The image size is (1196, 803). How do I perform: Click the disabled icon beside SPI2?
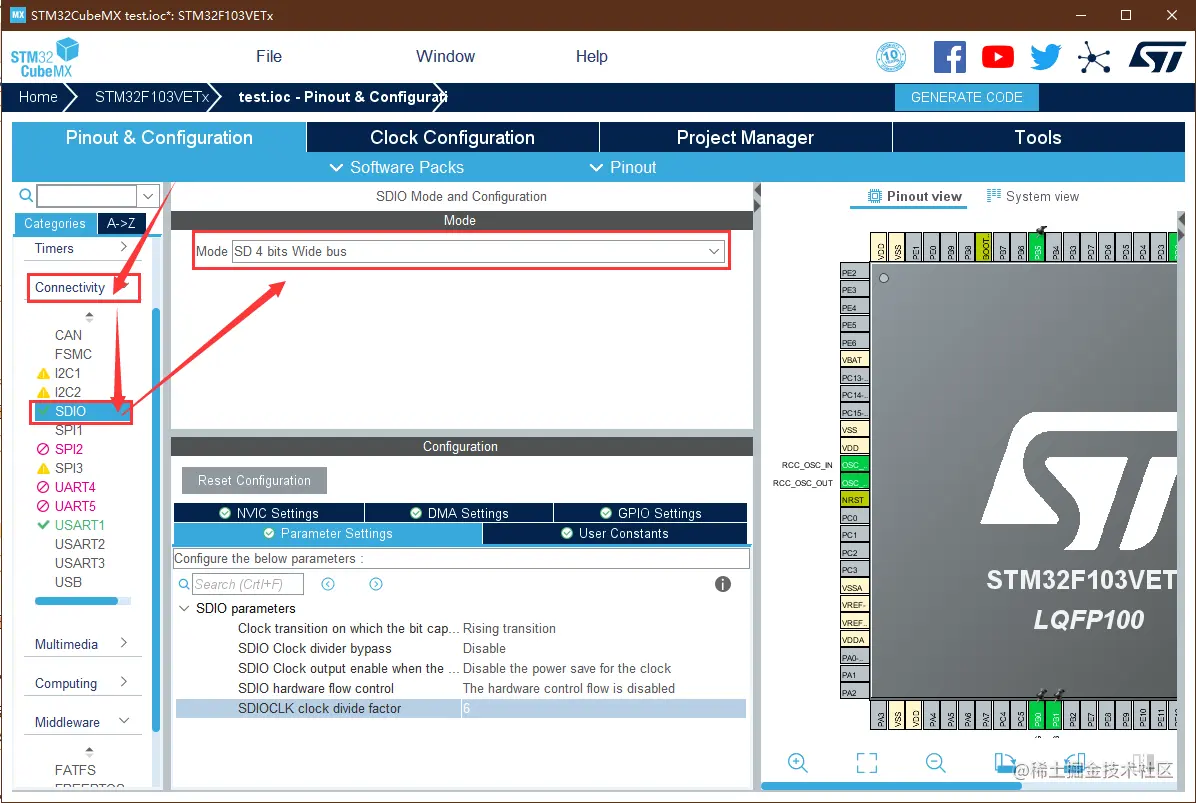[43, 449]
